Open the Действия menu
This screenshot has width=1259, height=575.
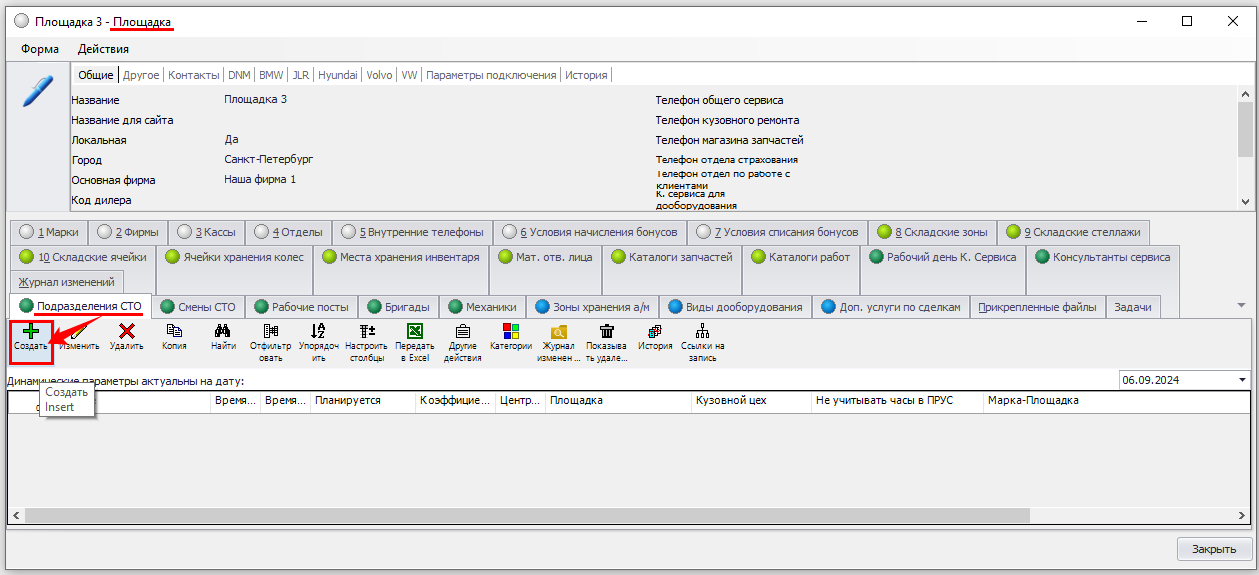(103, 49)
